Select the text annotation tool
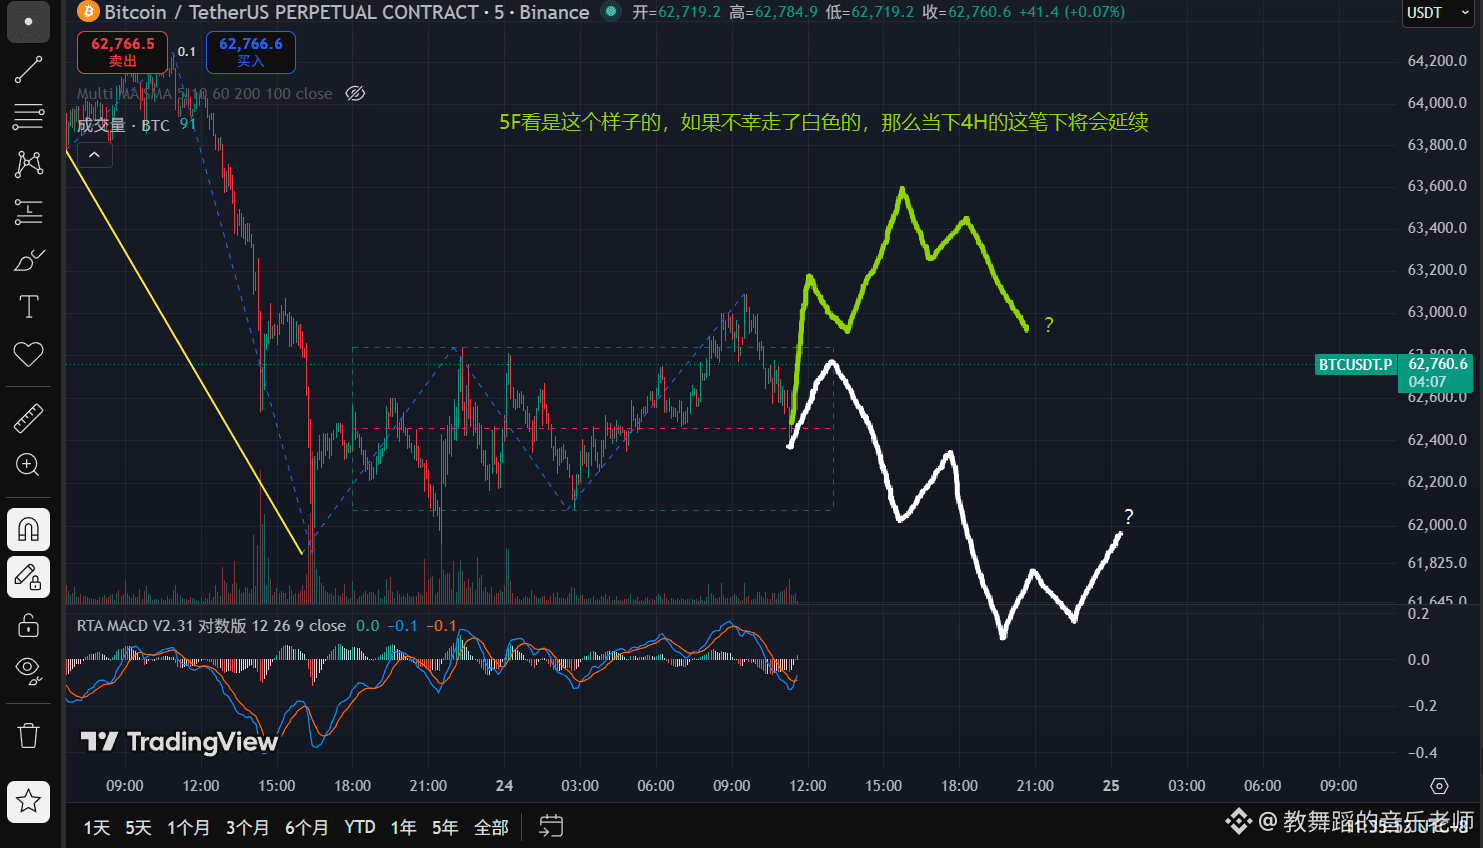 (28, 307)
